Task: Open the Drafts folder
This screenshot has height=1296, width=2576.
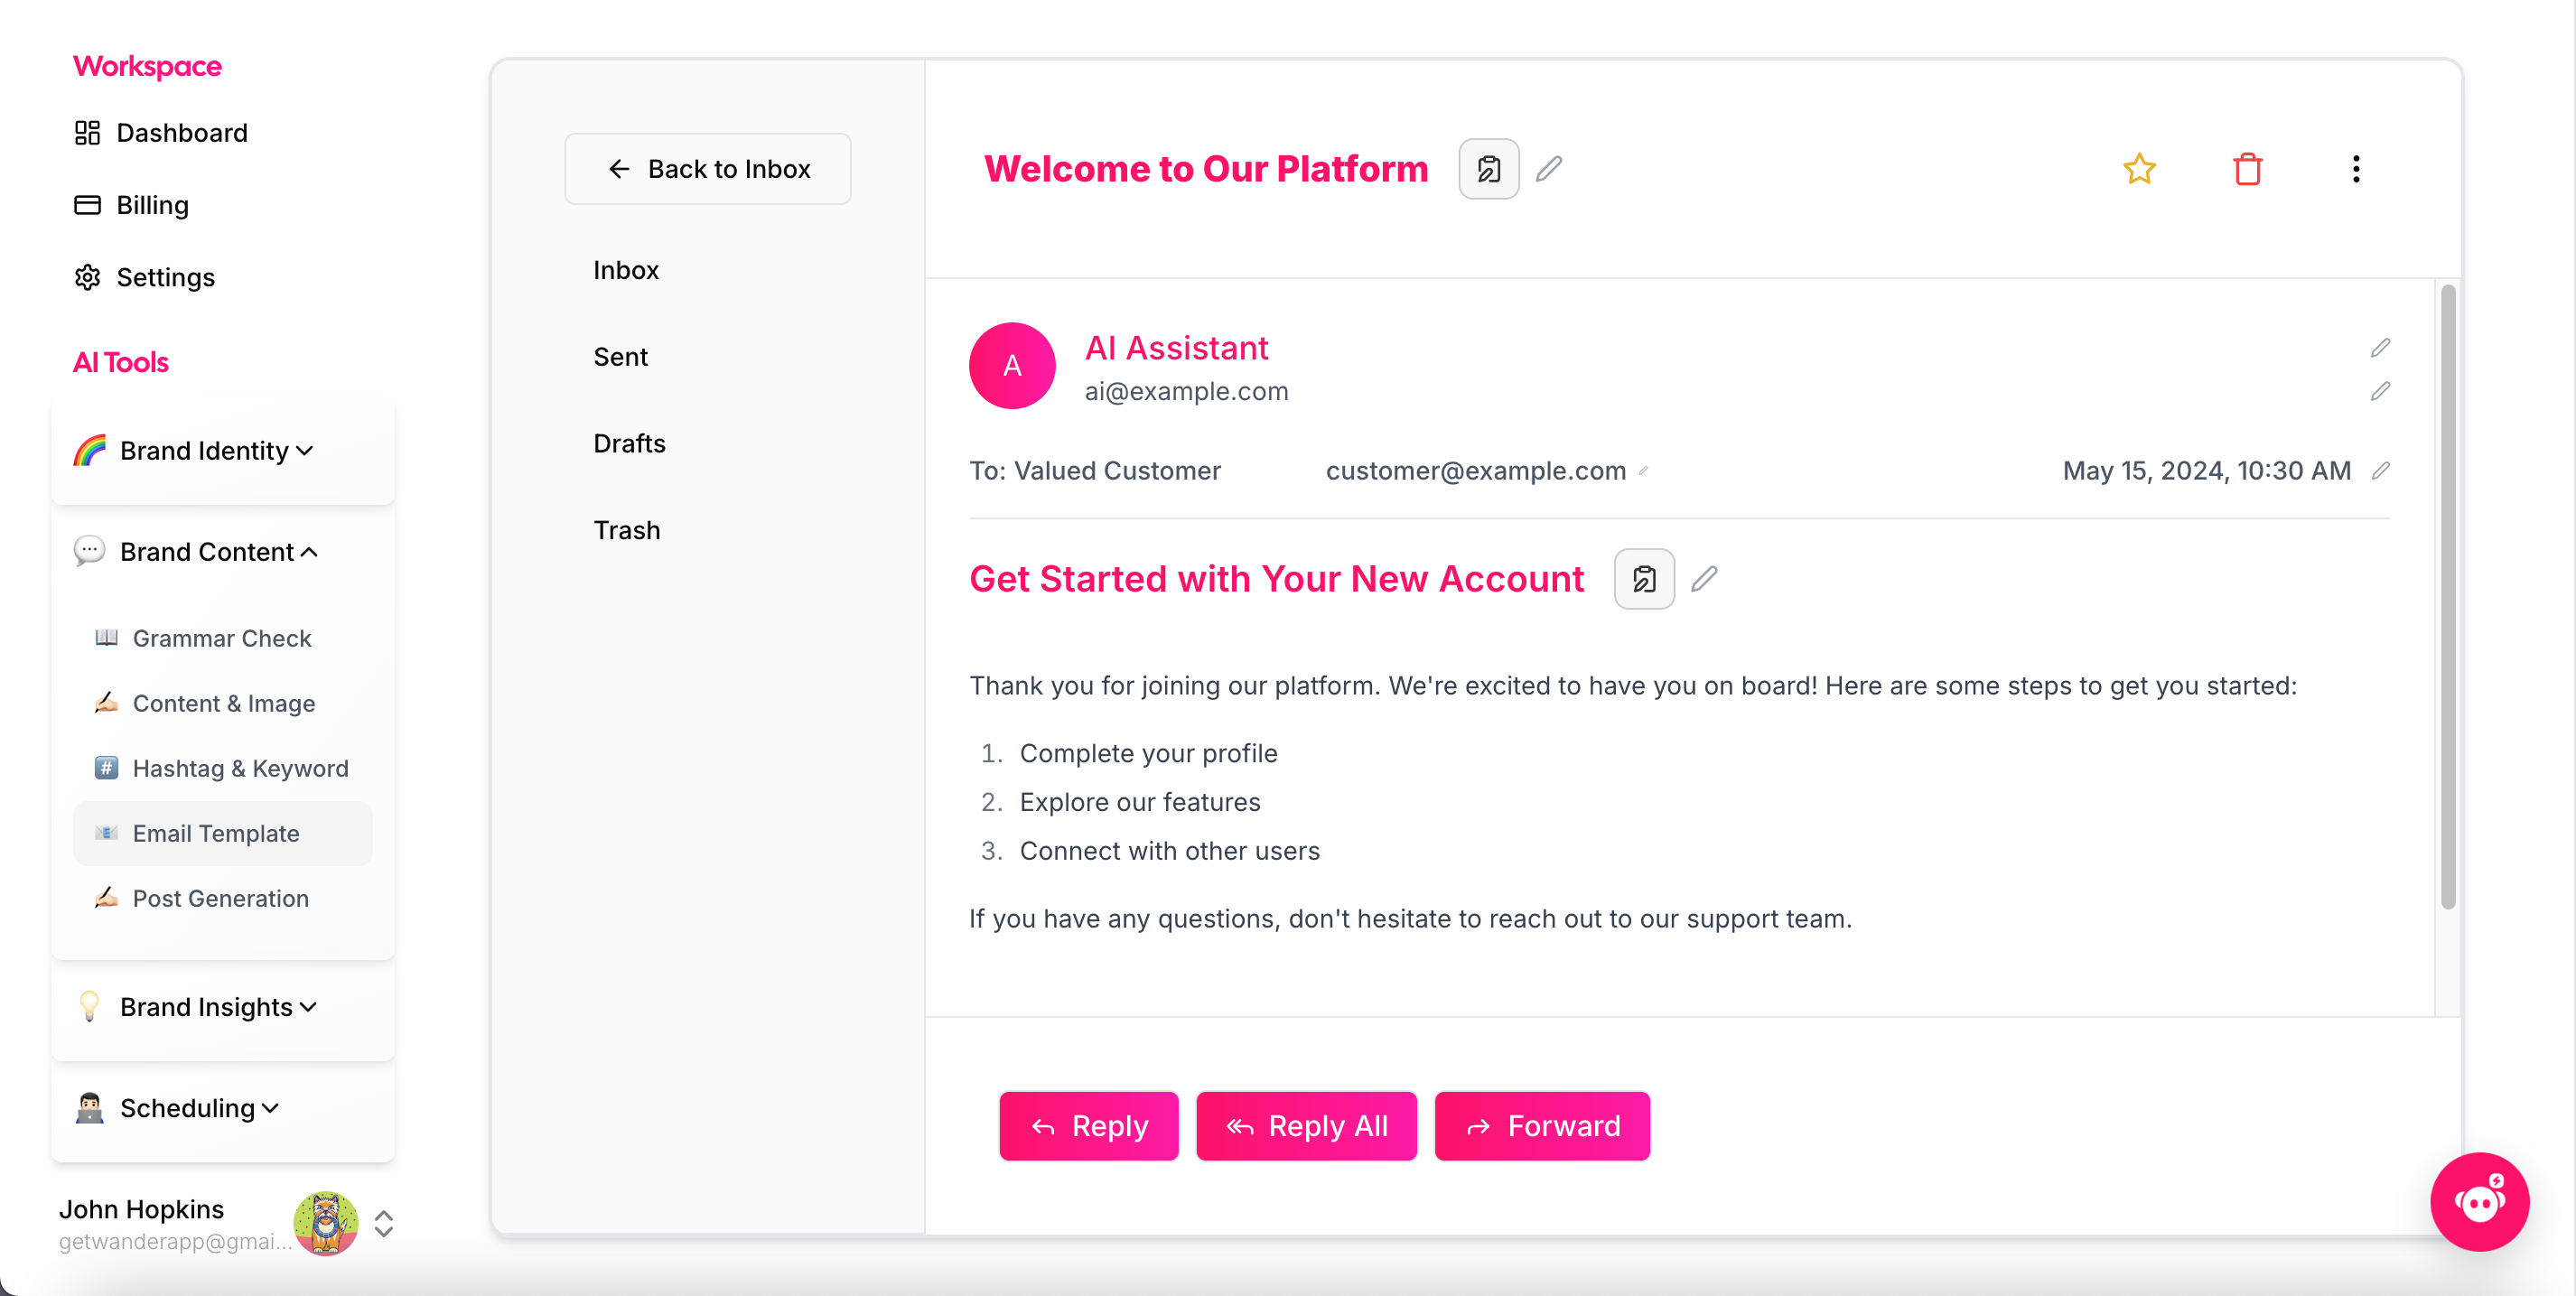Action: pos(629,443)
